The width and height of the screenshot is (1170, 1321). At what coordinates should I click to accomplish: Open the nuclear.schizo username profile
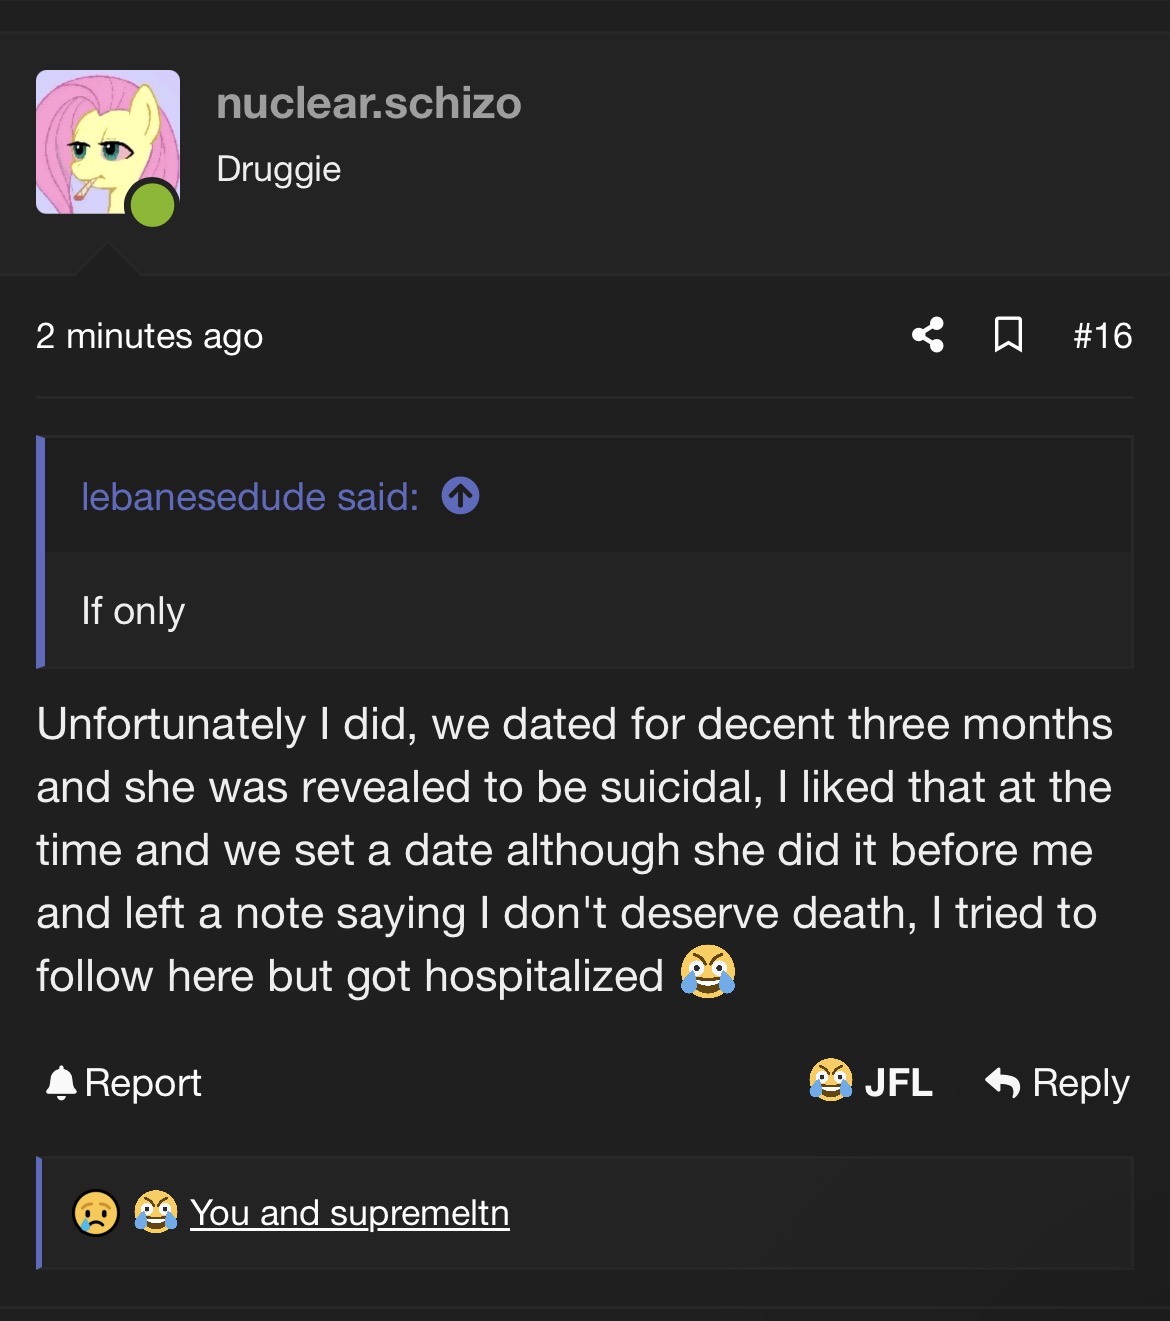tap(369, 103)
